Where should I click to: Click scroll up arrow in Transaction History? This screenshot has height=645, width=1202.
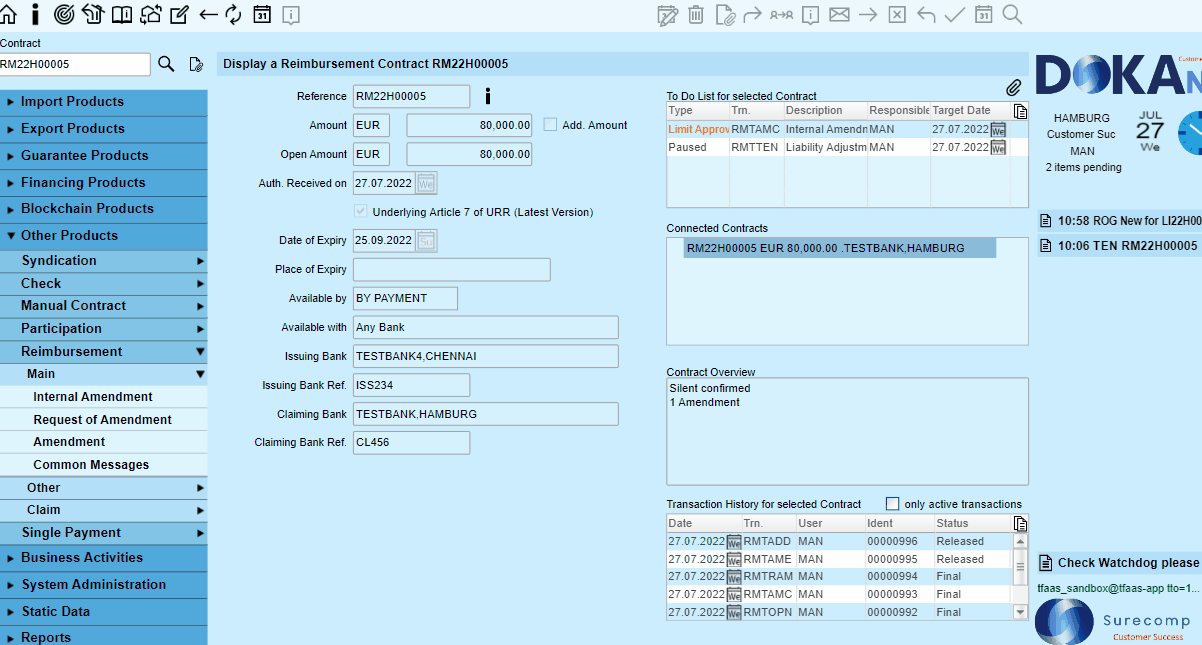point(1020,541)
